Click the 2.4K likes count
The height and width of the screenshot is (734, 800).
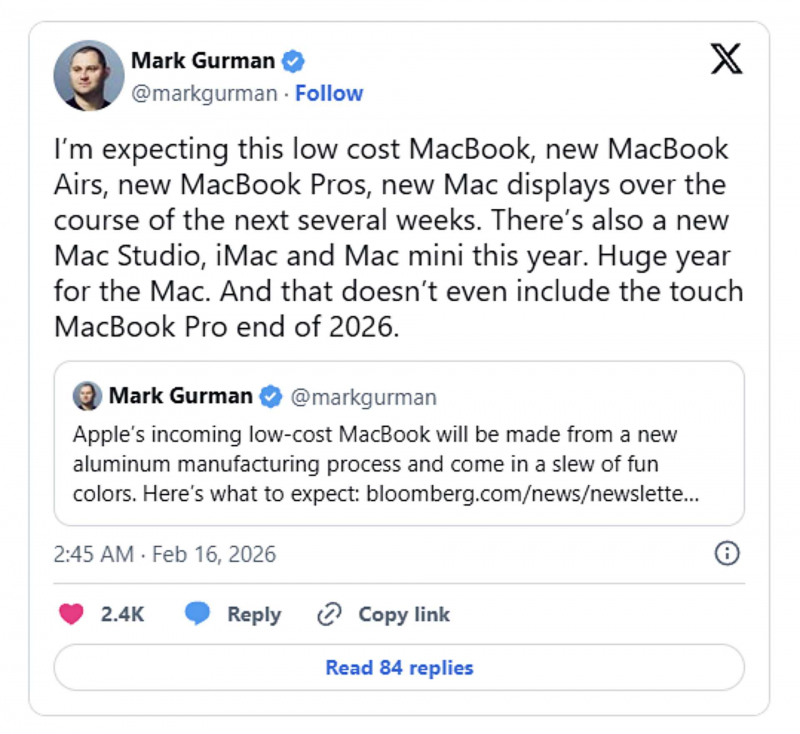(122, 614)
